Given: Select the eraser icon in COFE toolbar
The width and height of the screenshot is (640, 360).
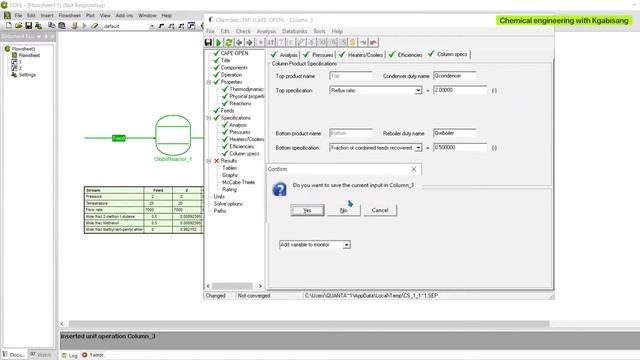Looking at the screenshot, I should coord(95,26).
